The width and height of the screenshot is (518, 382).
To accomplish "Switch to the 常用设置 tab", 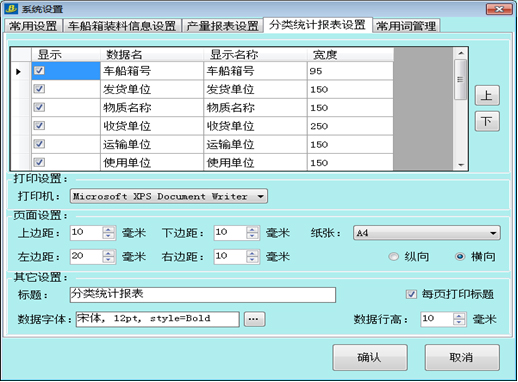I will coord(33,26).
